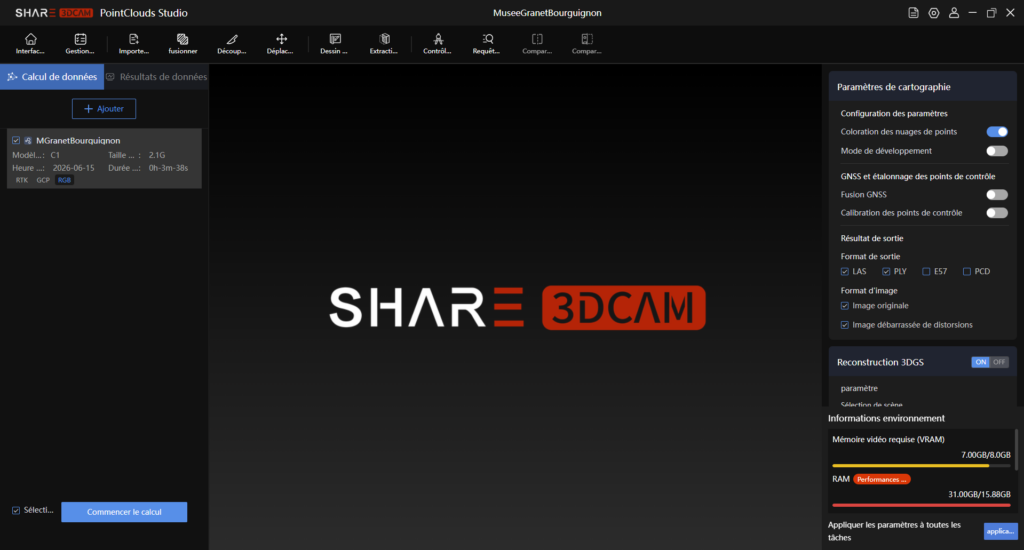Click the applica... apply button
The width and height of the screenshot is (1024, 550).
pos(1000,531)
